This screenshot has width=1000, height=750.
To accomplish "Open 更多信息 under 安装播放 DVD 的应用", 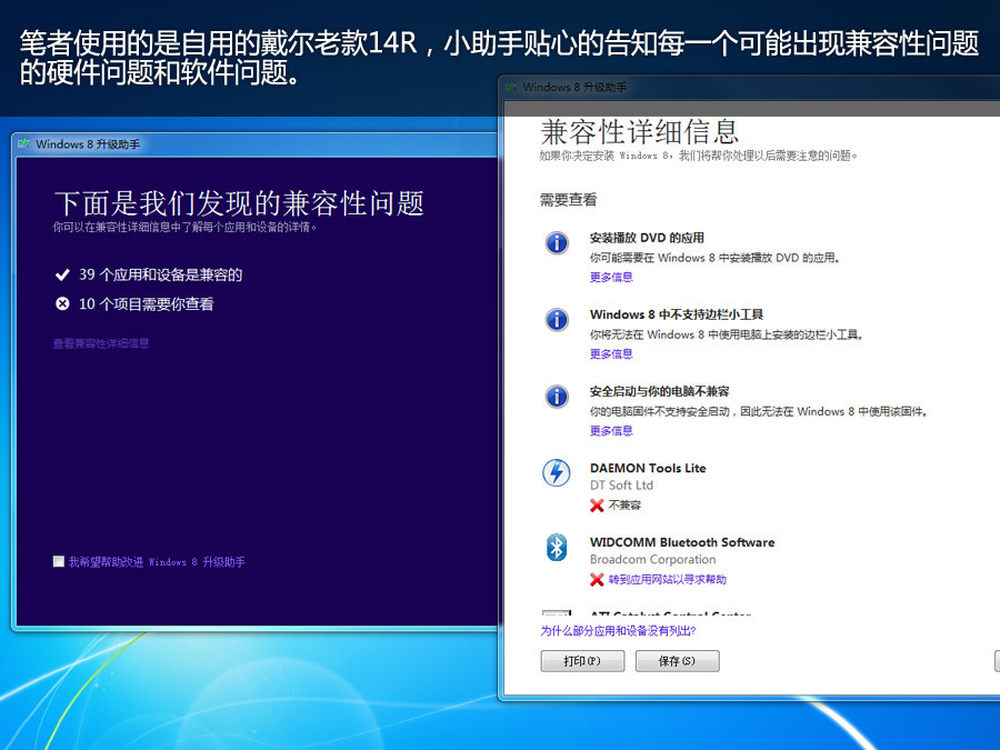I will coord(611,277).
